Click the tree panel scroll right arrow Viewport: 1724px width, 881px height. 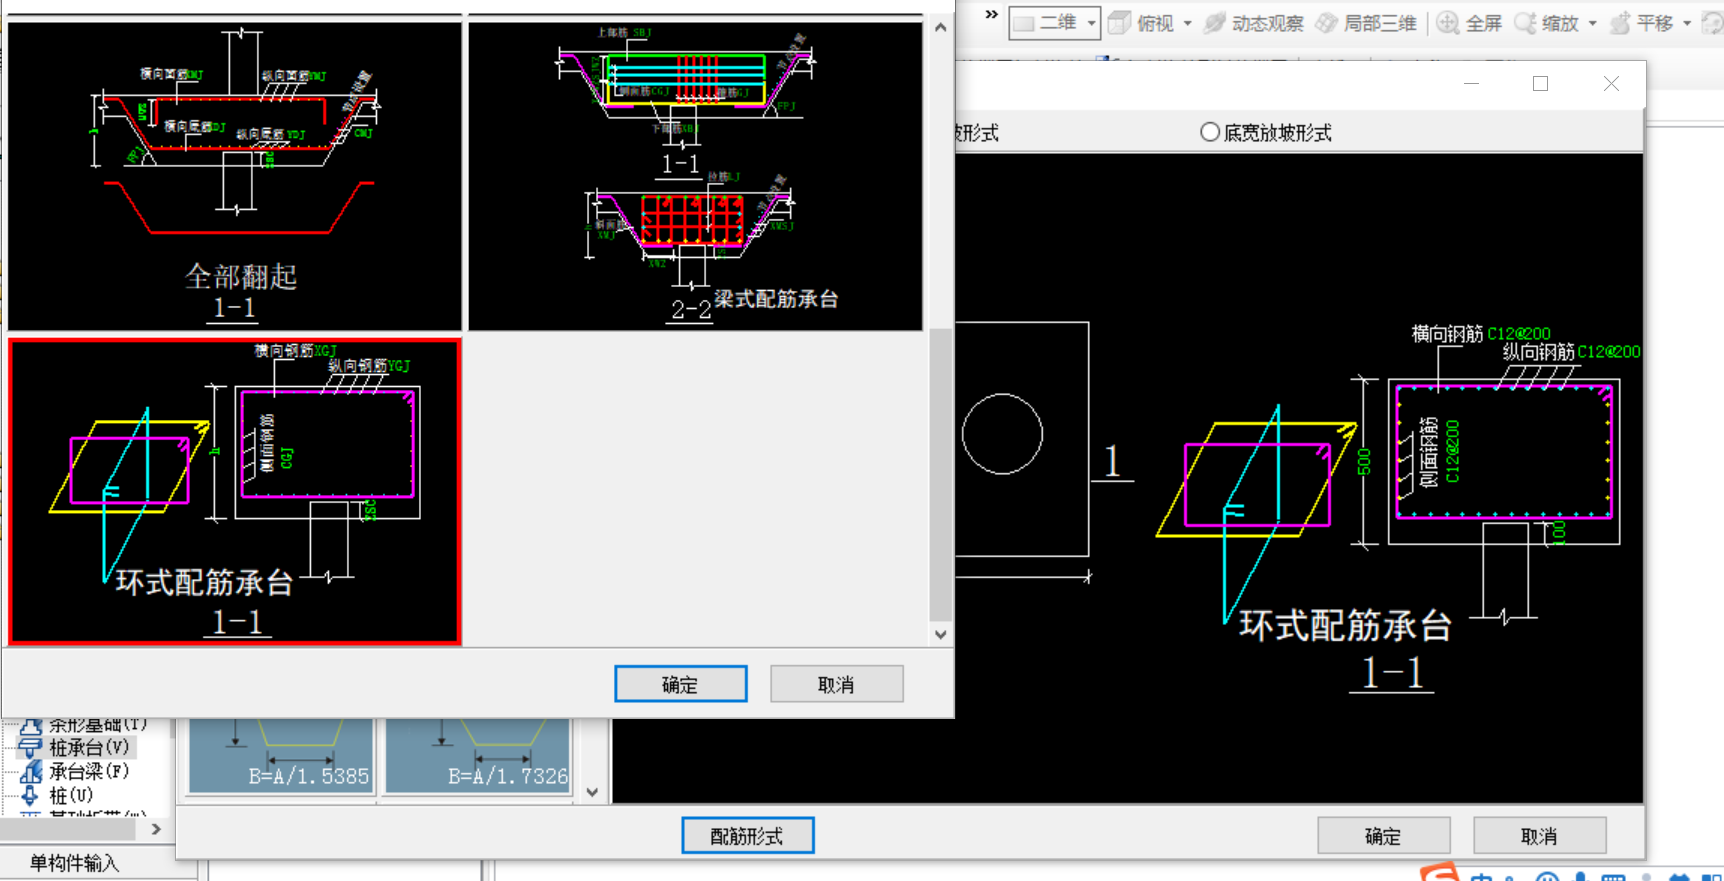click(156, 829)
